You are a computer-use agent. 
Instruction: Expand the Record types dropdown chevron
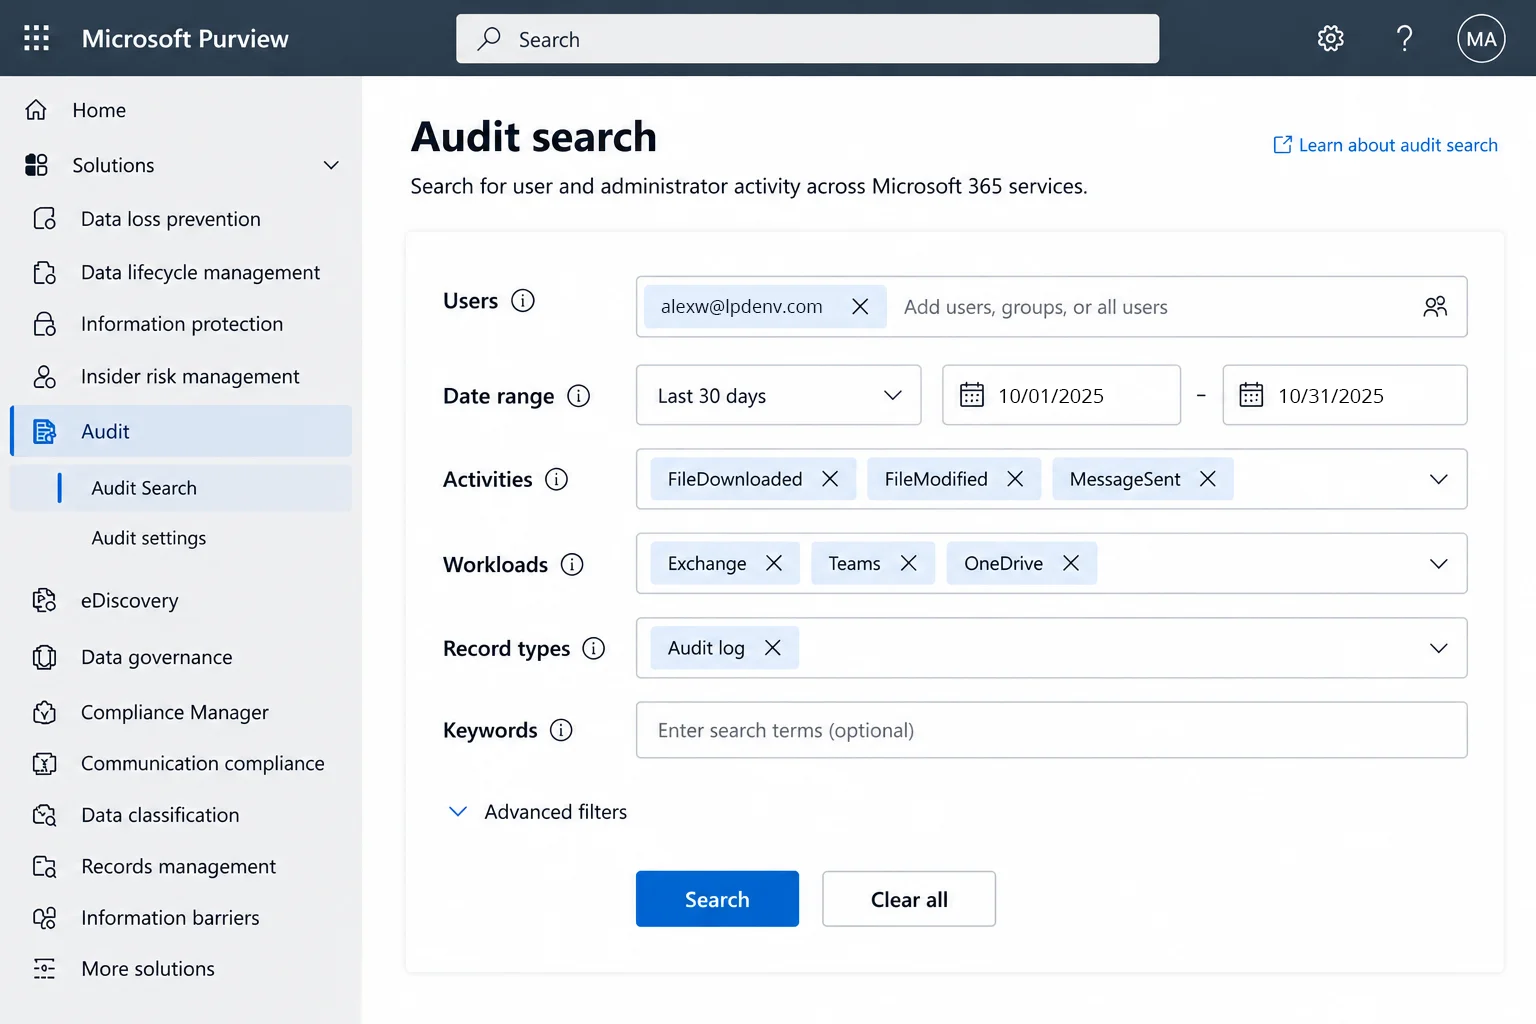pyautogui.click(x=1439, y=648)
